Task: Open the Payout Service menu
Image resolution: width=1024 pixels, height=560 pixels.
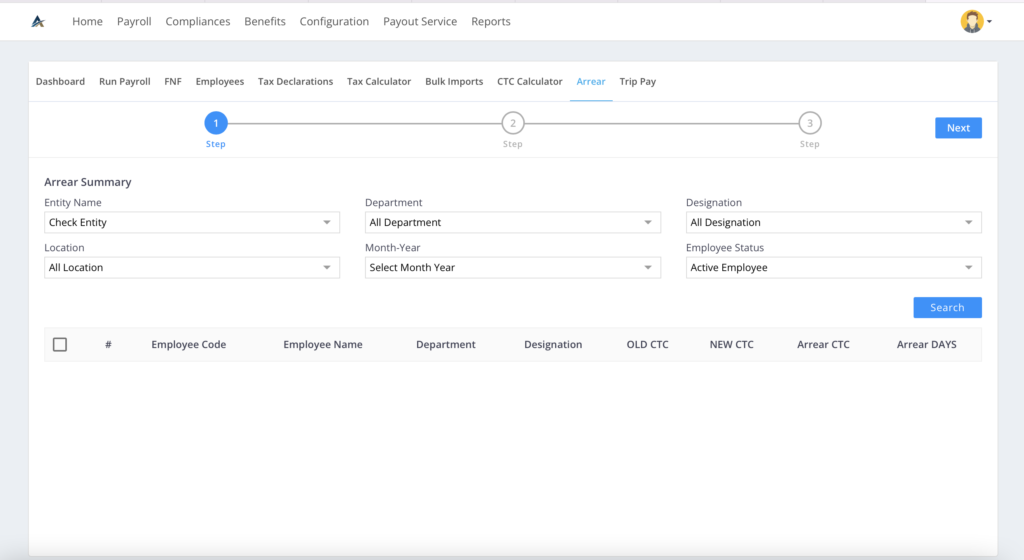Action: [420, 22]
